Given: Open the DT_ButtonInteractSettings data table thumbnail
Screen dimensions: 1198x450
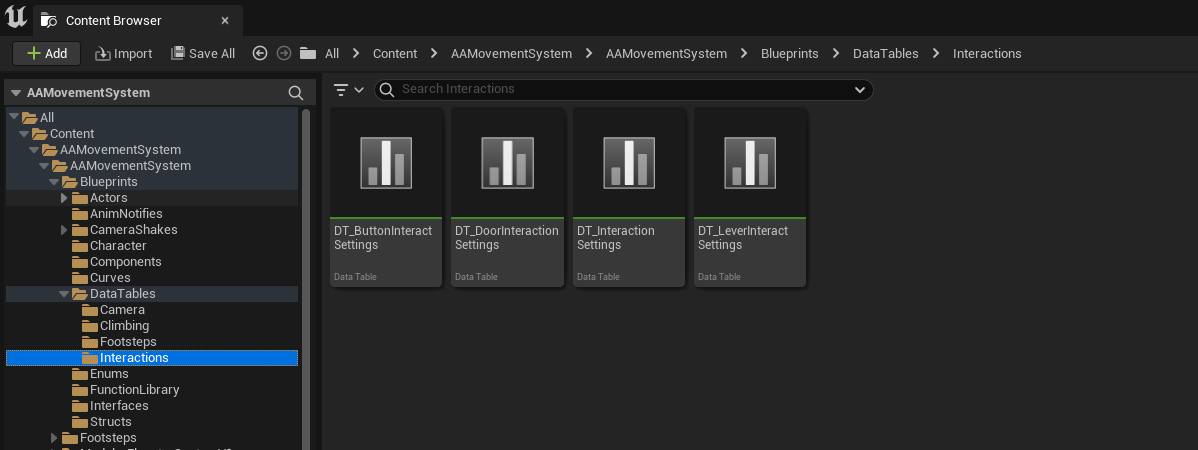Looking at the screenshot, I should (386, 162).
